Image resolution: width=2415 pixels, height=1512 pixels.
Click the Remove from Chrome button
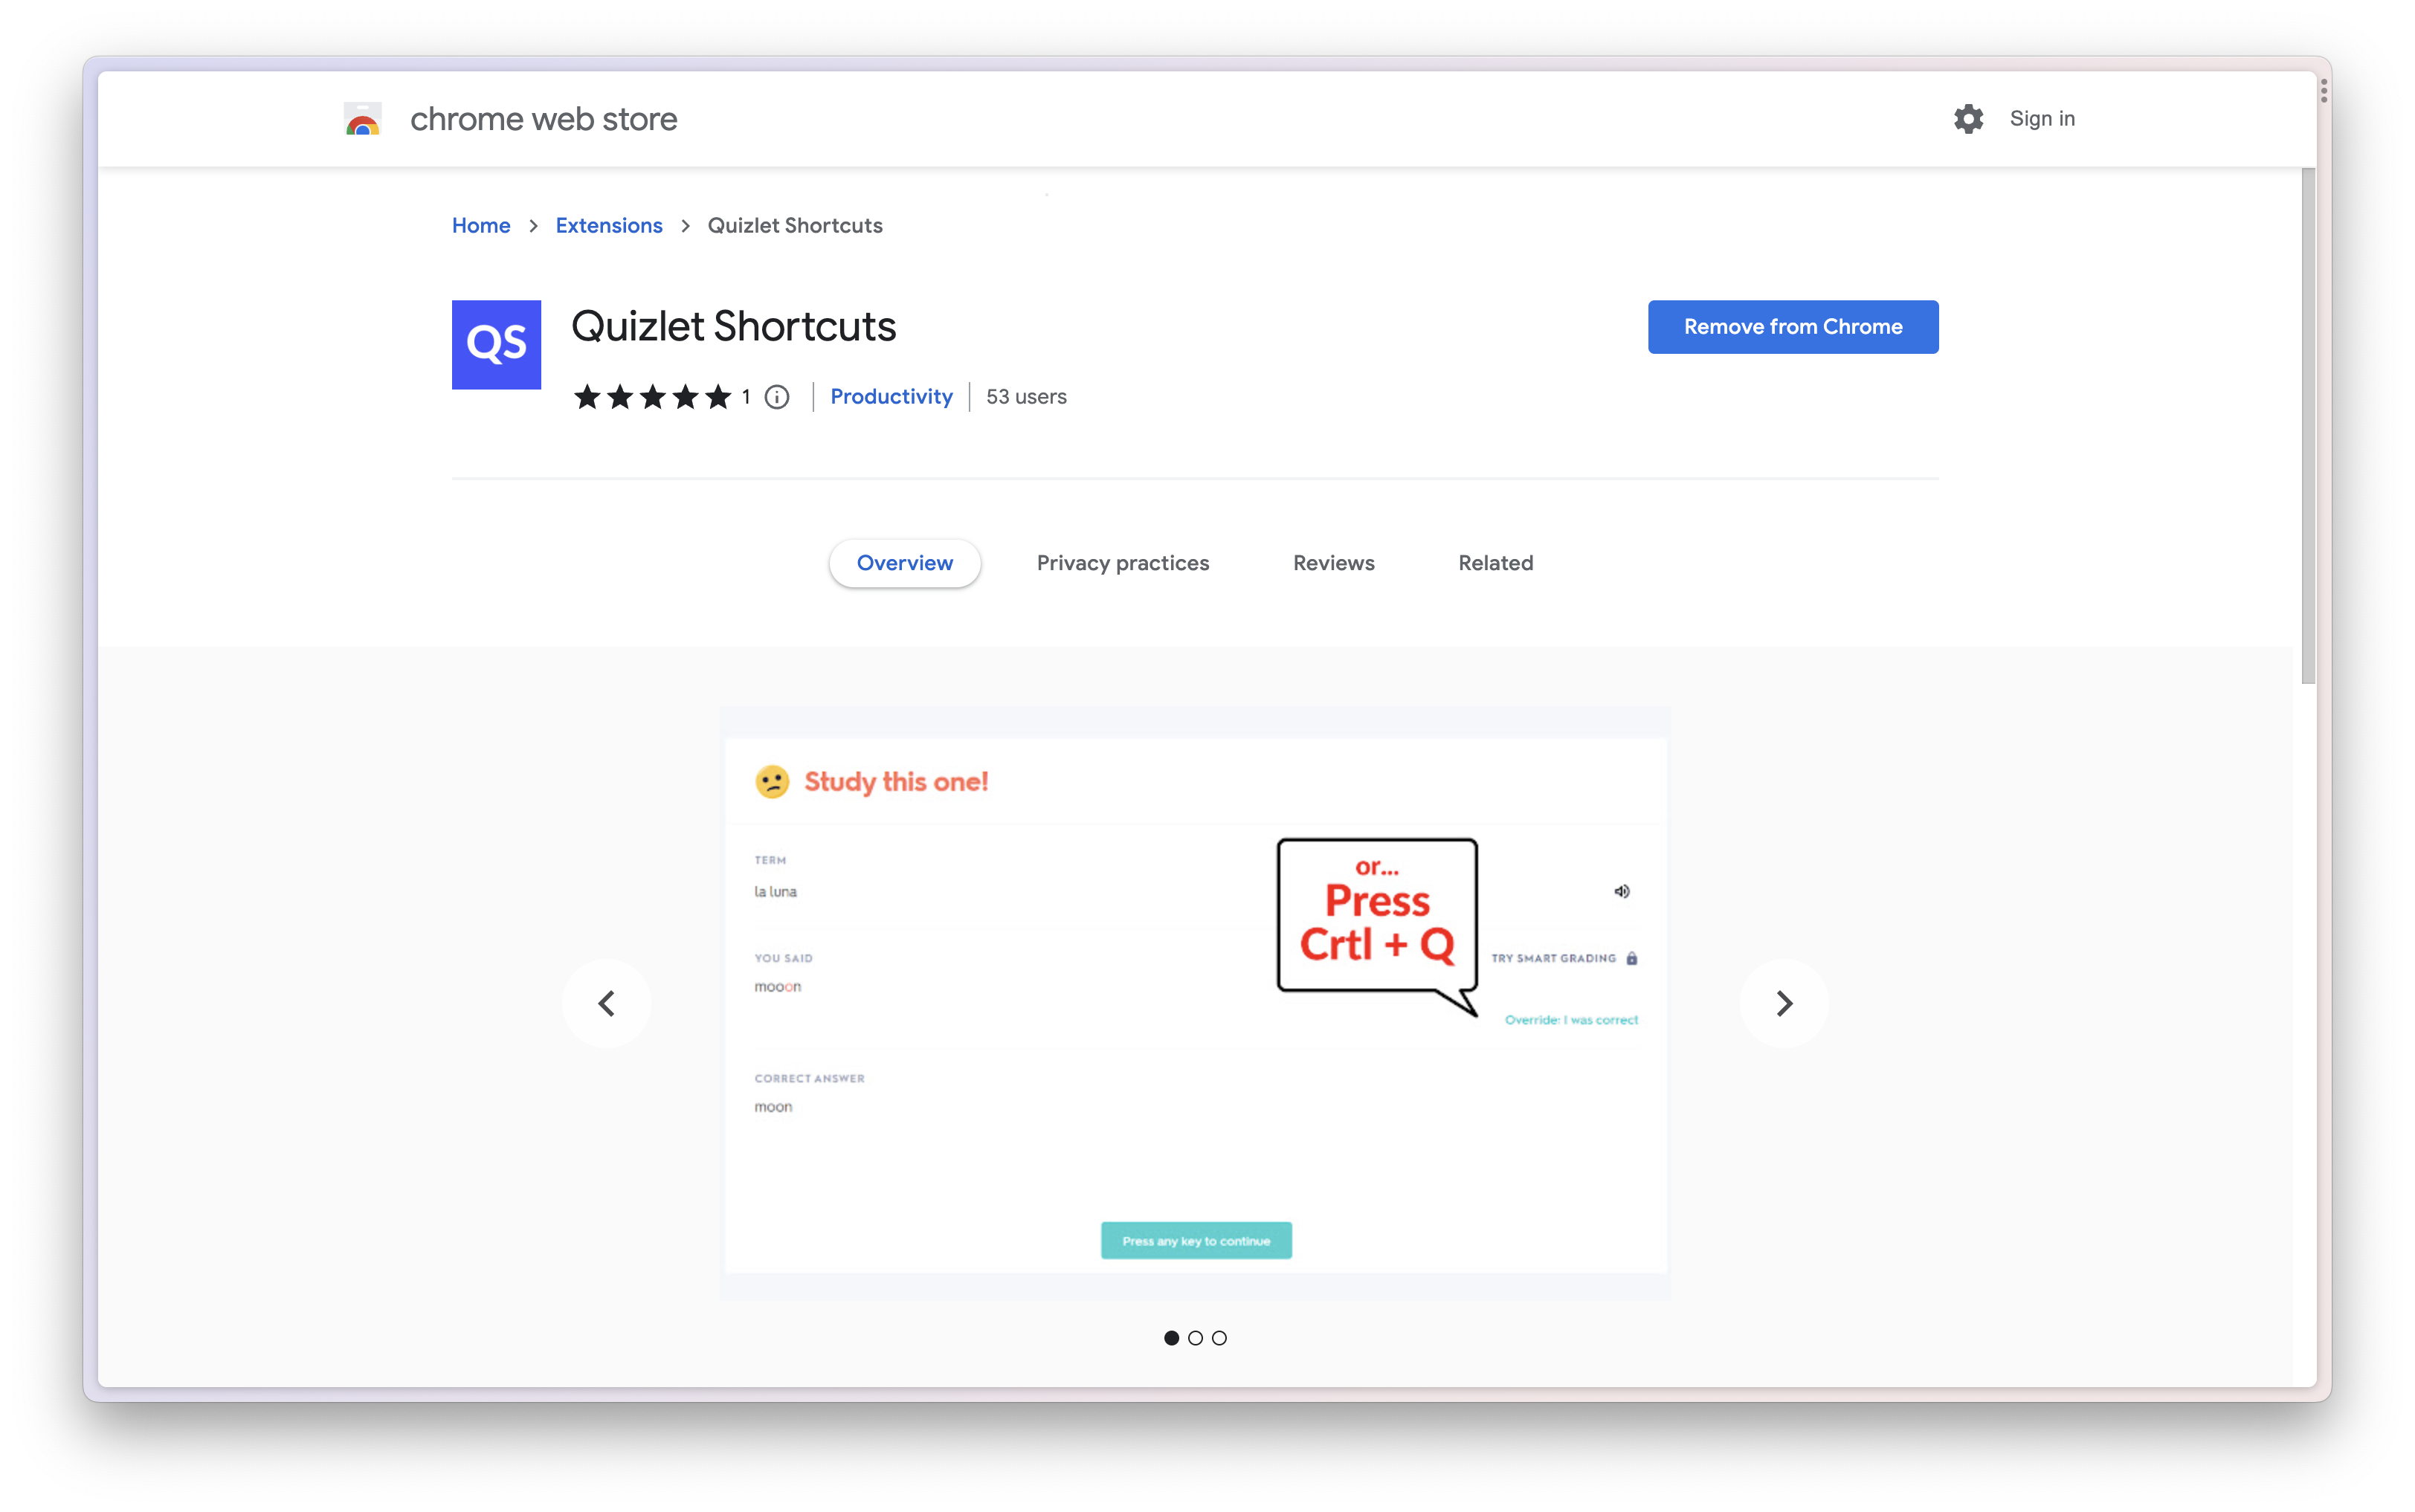click(1793, 326)
